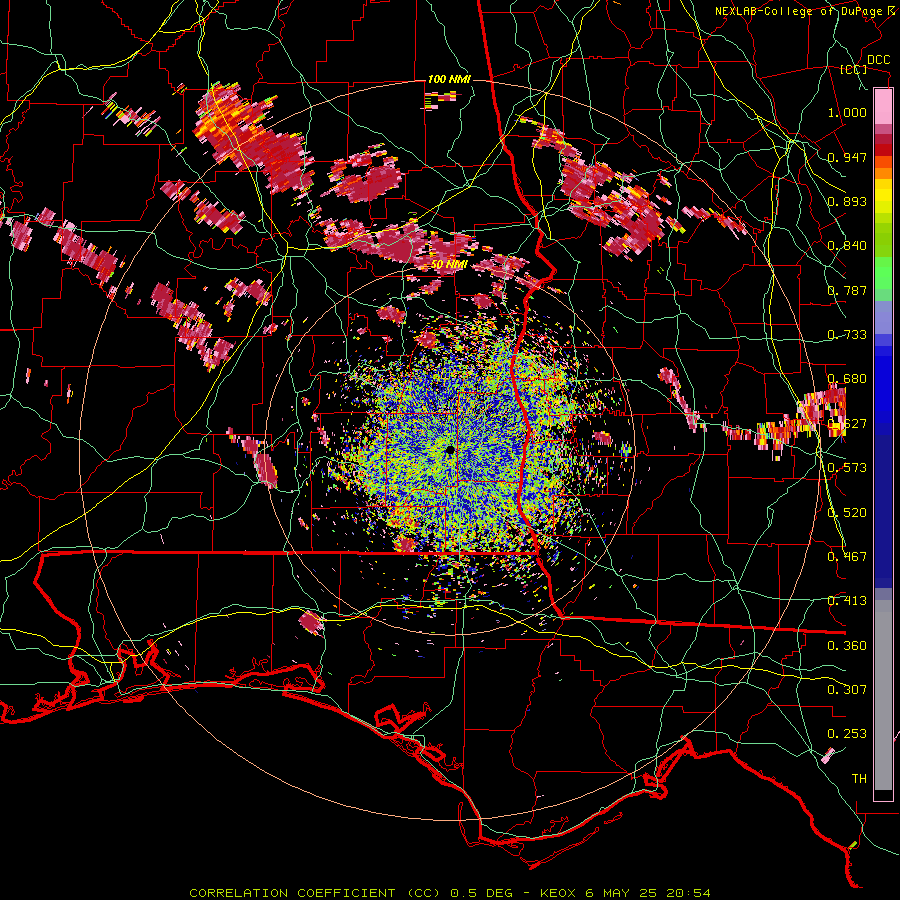
Task: Click the 100 NMI range ring label
Action: tap(449, 79)
